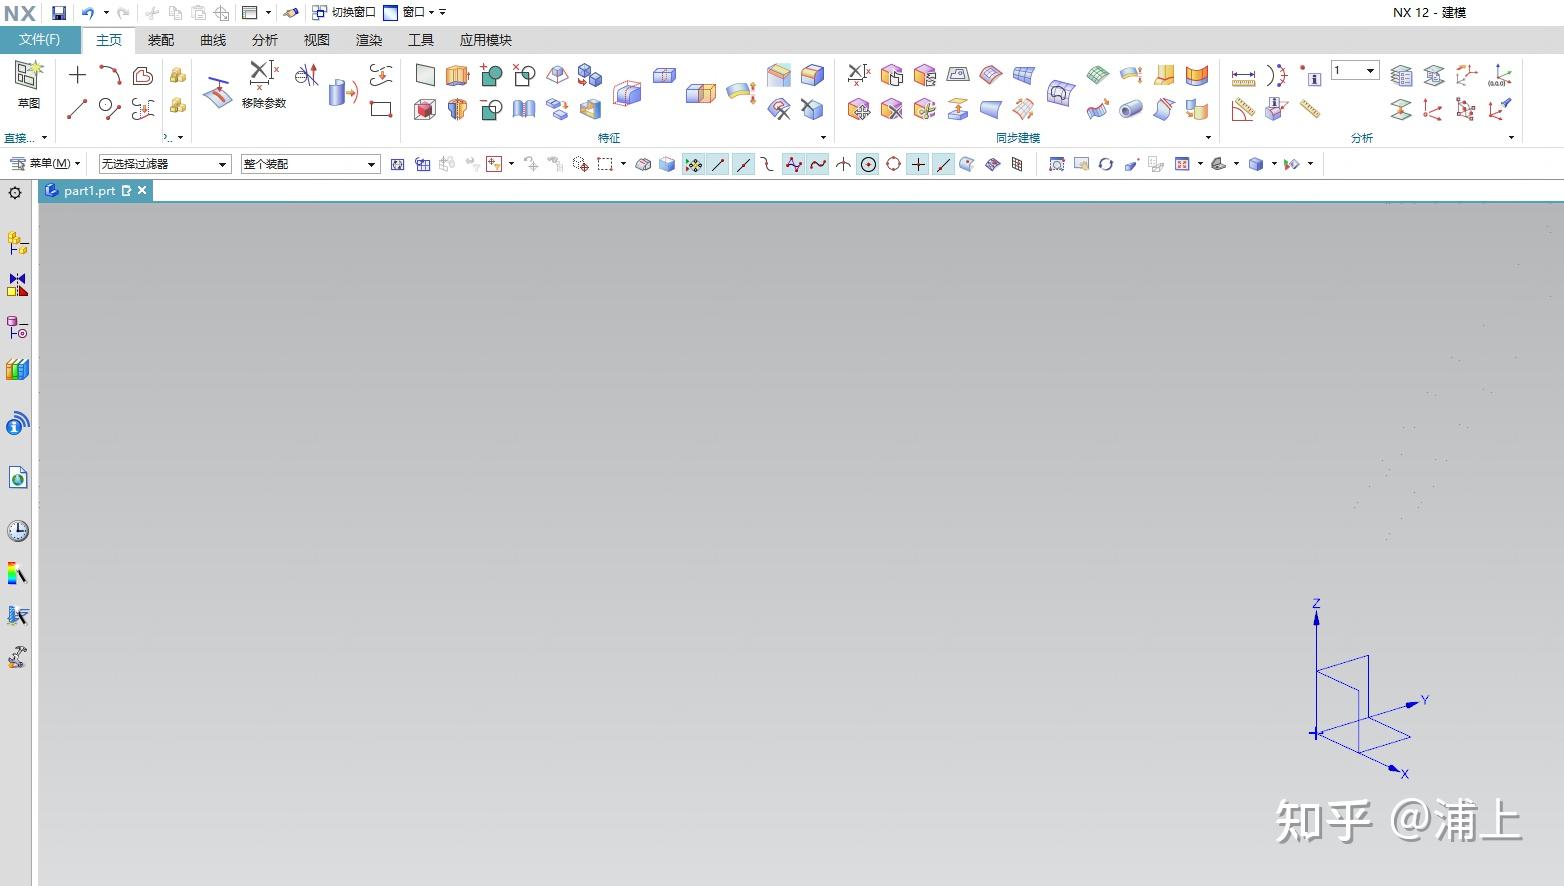Screen dimensions: 1564x886
Task: Click the Unite boolean icon
Action: click(491, 75)
